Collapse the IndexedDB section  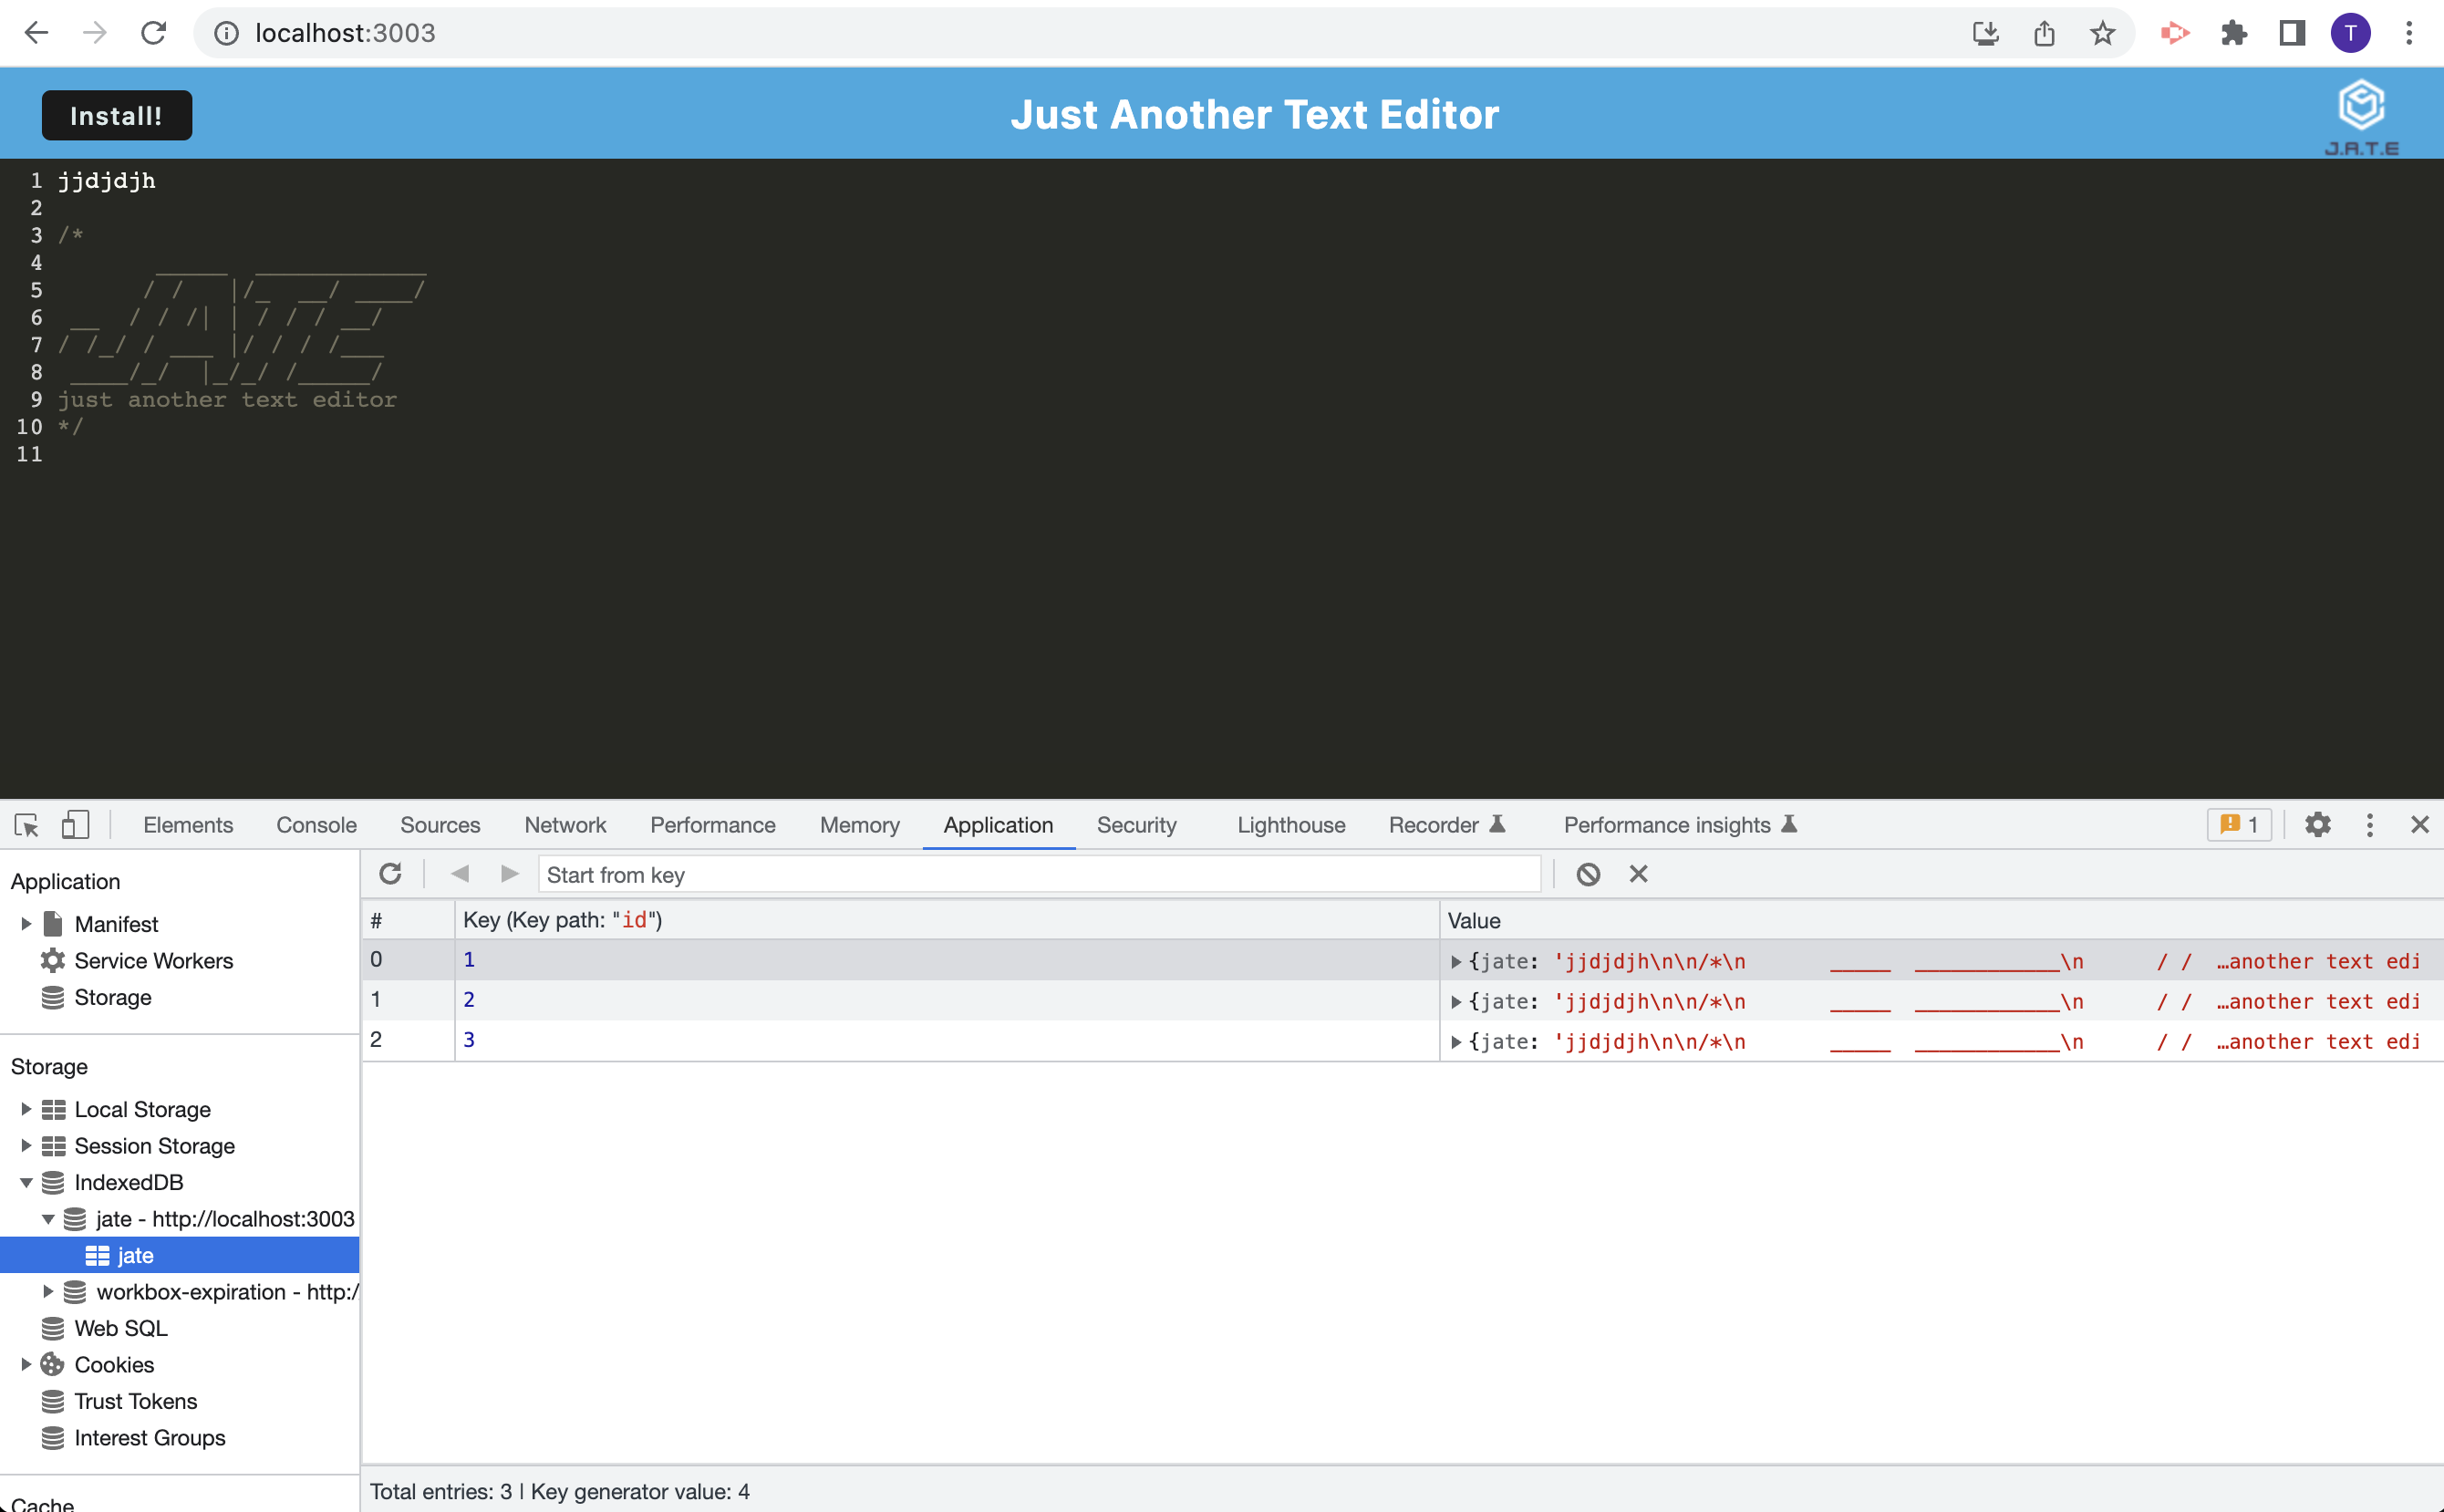click(25, 1182)
